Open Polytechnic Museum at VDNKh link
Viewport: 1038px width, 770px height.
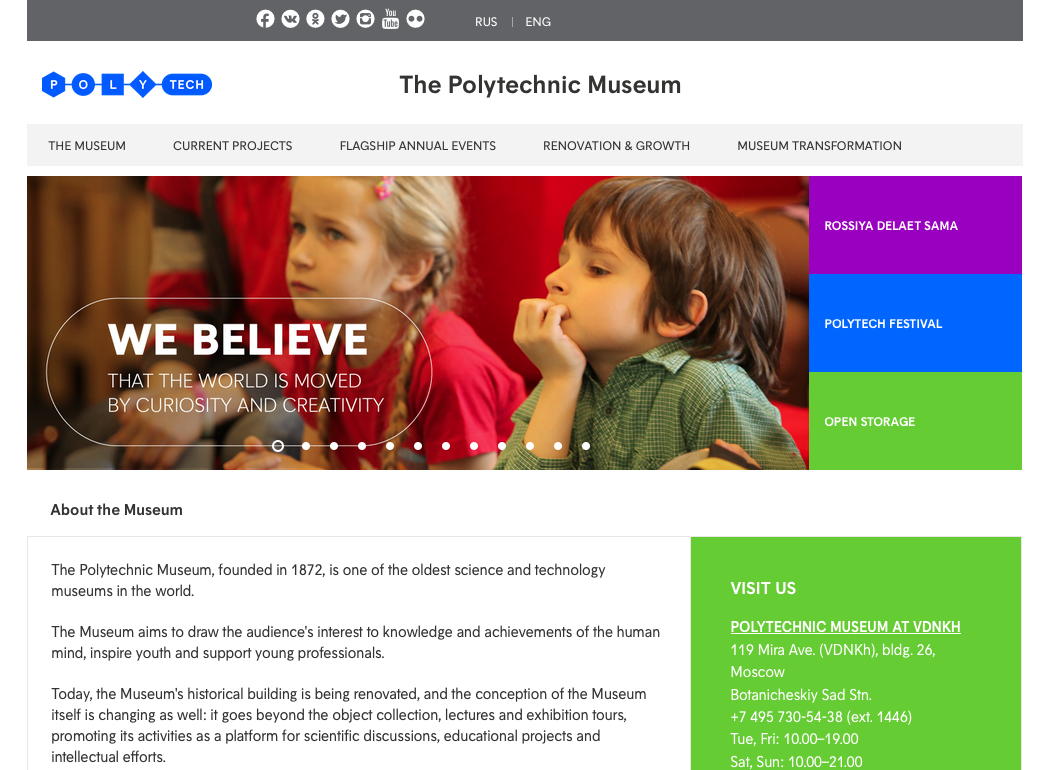point(845,627)
